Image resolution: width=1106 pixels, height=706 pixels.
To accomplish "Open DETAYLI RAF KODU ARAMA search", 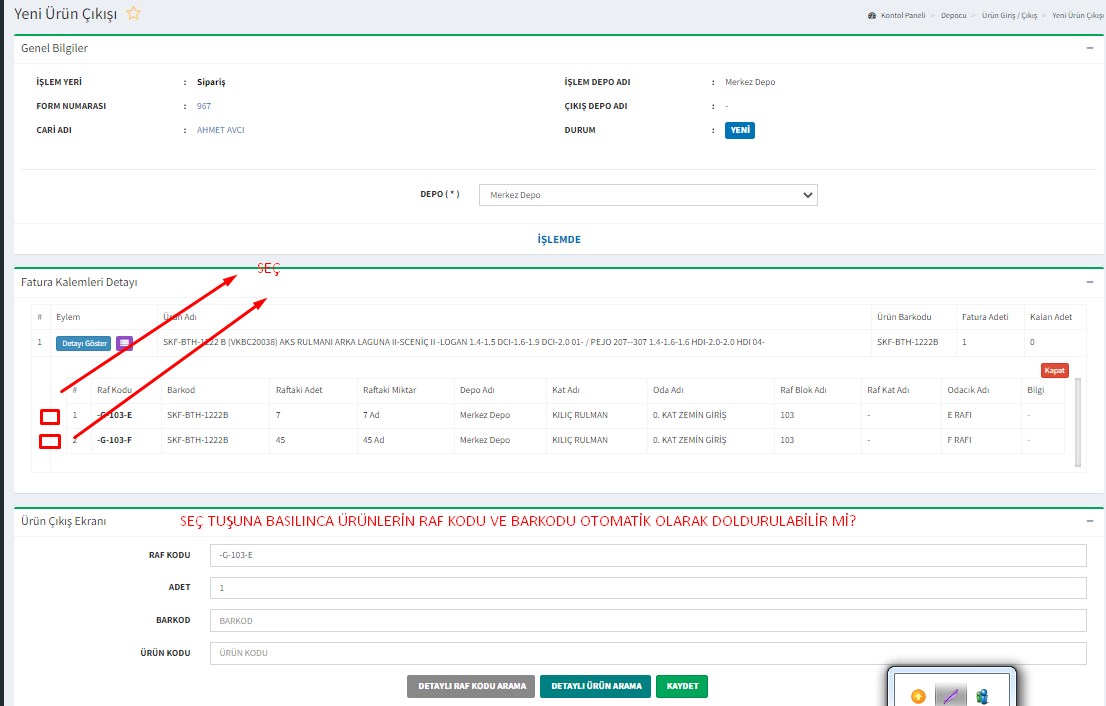I will point(470,686).
